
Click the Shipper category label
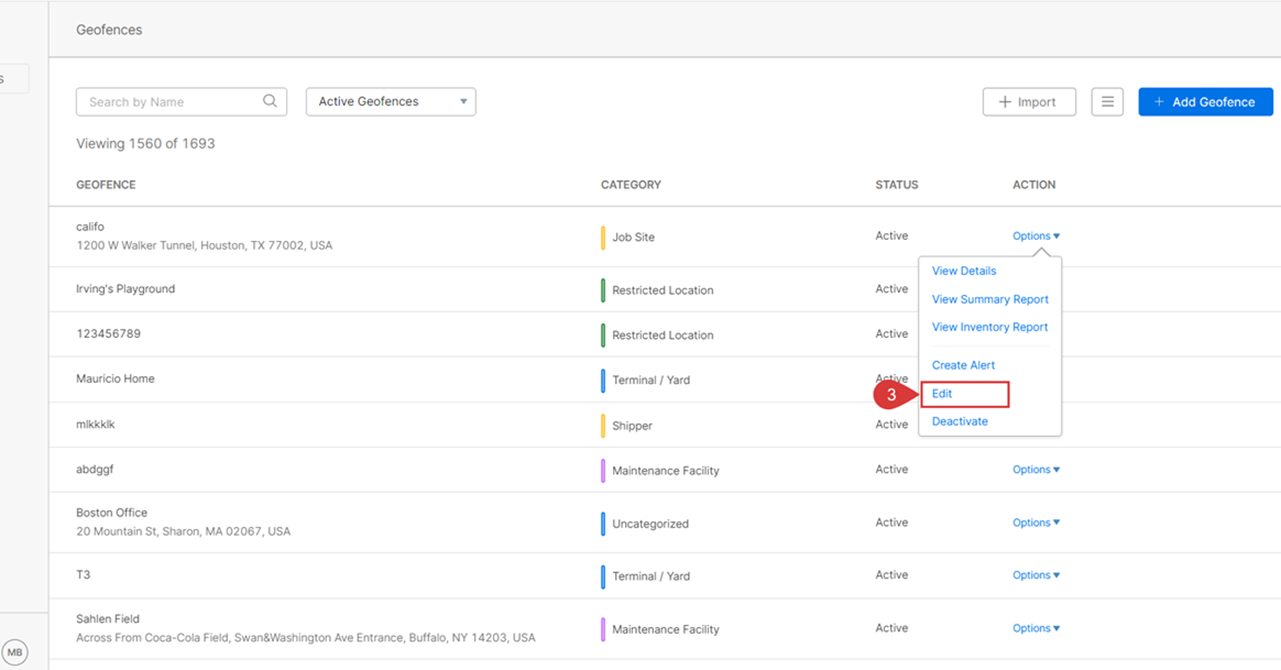[x=632, y=426]
